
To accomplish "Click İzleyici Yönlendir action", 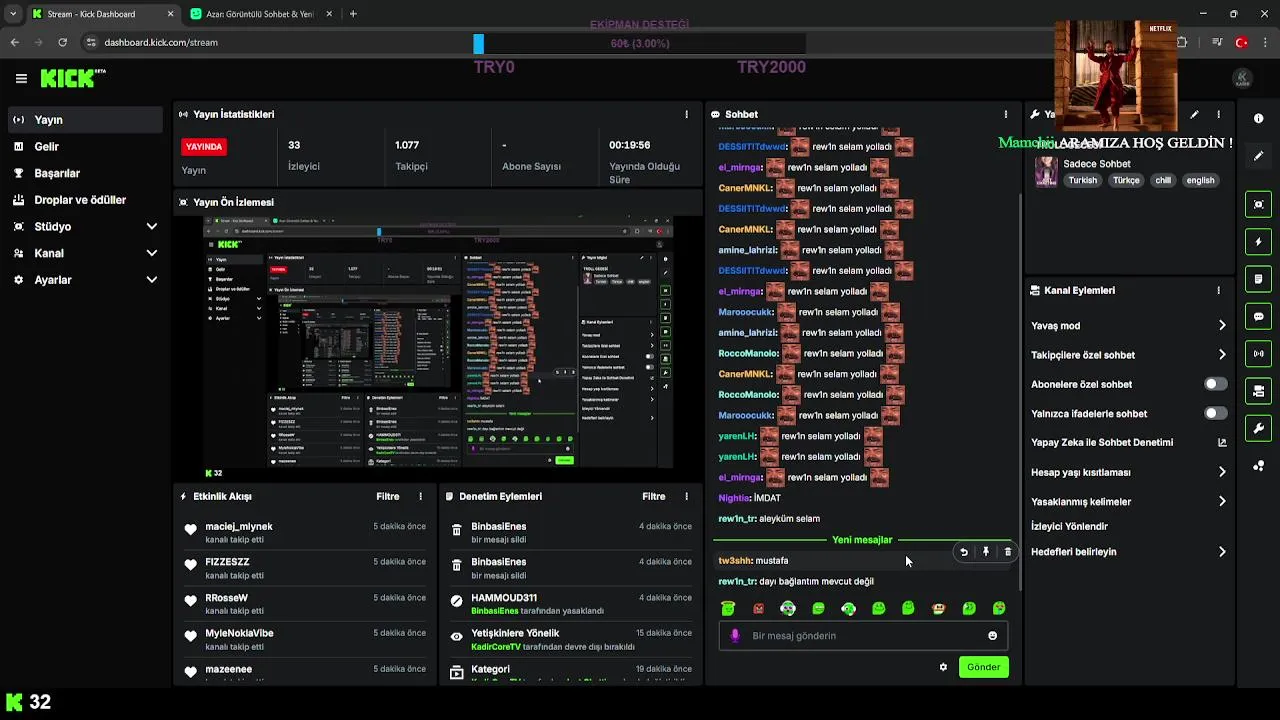I will [x=1069, y=526].
